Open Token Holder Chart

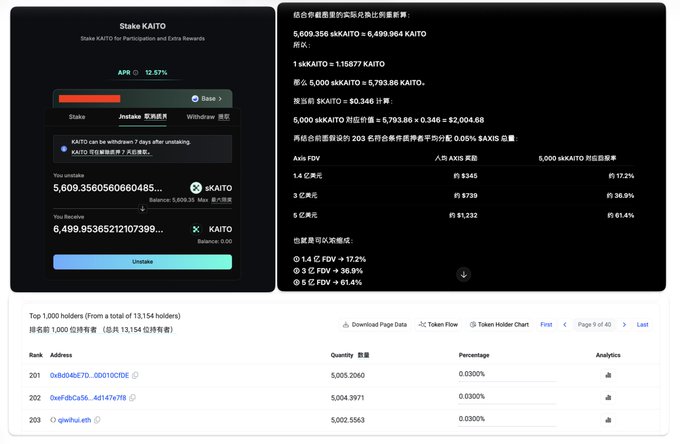pyautogui.click(x=499, y=324)
